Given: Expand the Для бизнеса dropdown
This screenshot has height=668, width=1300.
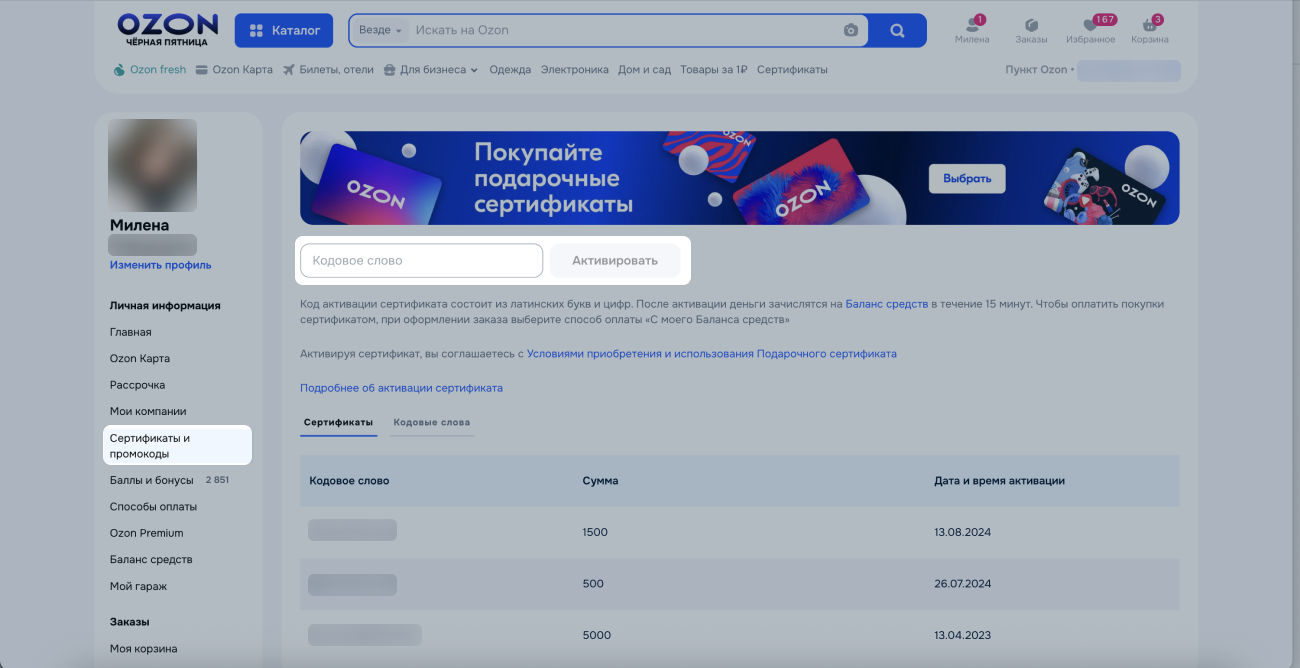Looking at the screenshot, I should click(x=438, y=70).
